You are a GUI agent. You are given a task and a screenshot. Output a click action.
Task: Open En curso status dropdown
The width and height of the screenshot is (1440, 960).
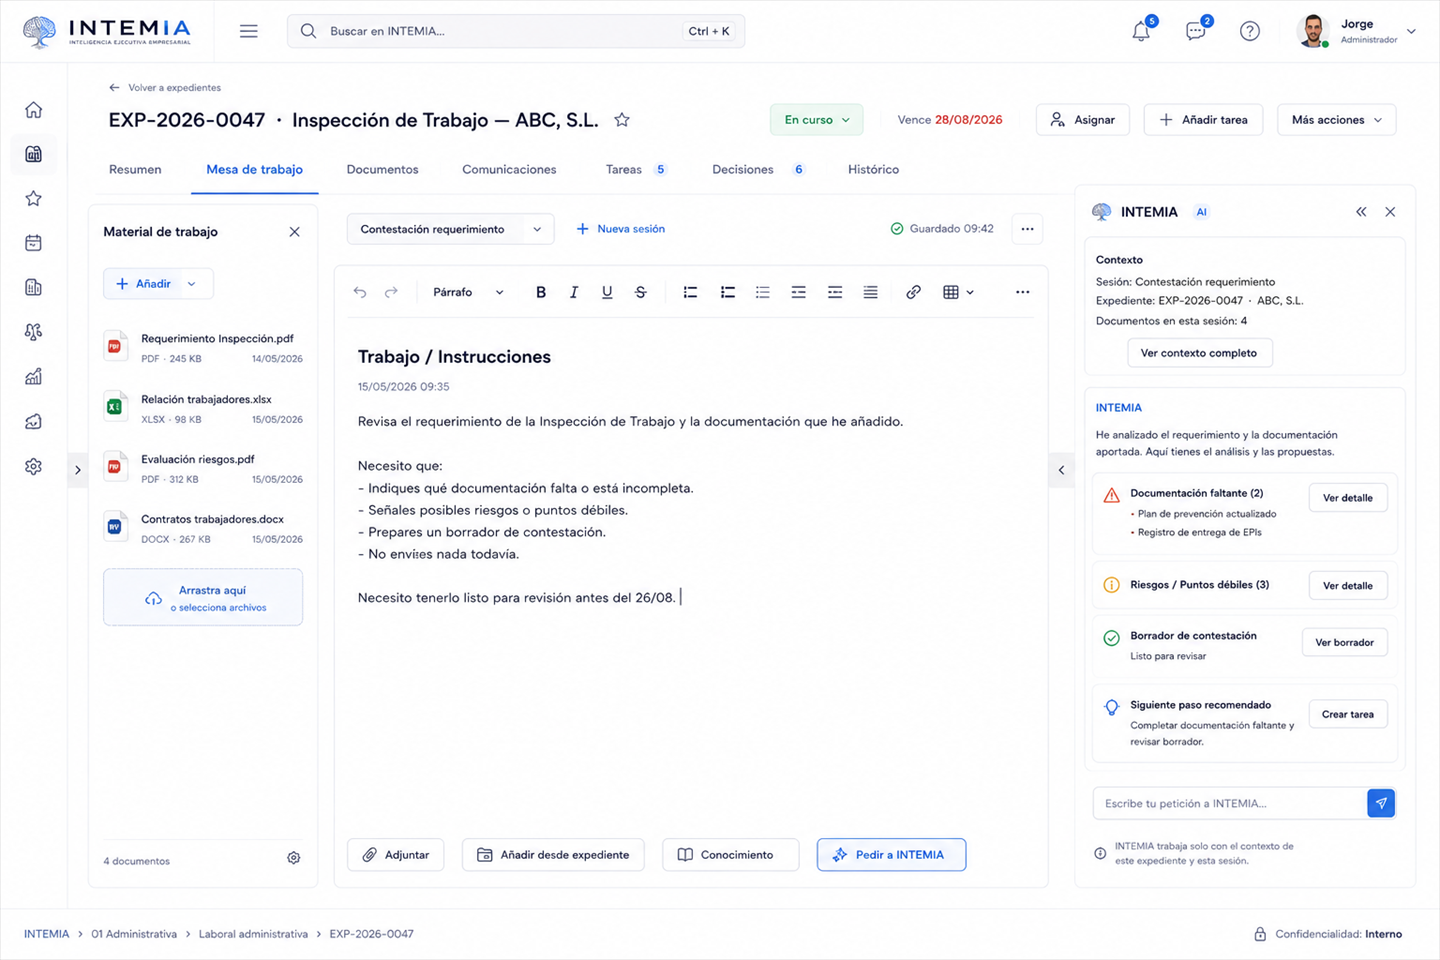817,120
